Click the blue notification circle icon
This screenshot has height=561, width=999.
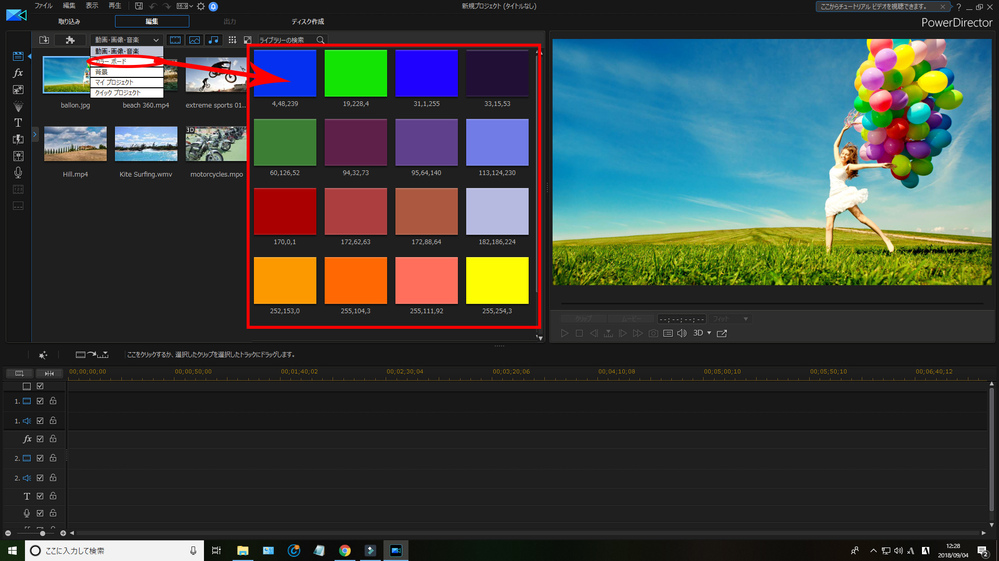(213, 6)
